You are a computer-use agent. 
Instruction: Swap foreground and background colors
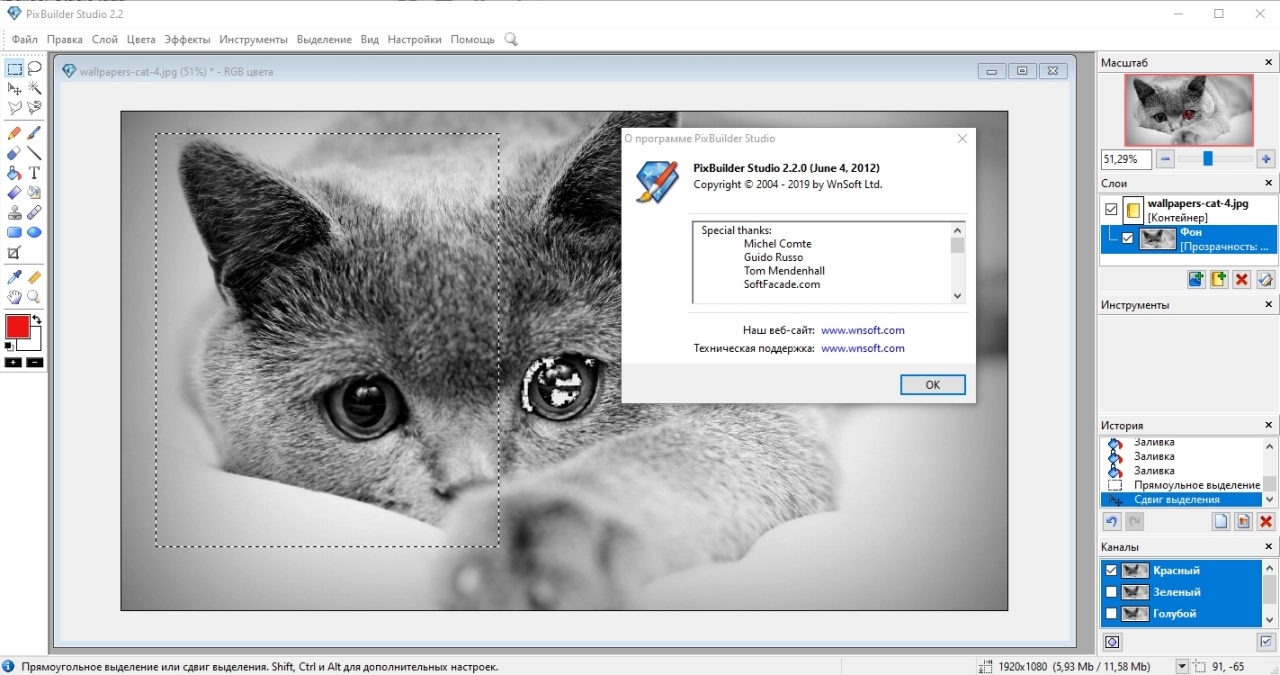37,319
